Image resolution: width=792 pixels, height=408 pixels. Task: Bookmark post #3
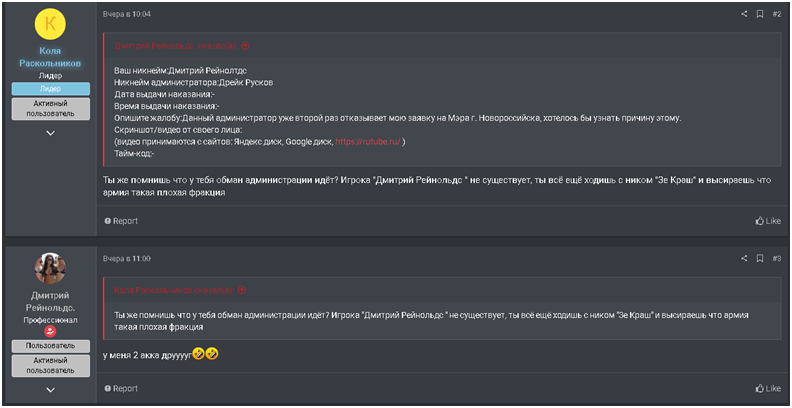(760, 259)
